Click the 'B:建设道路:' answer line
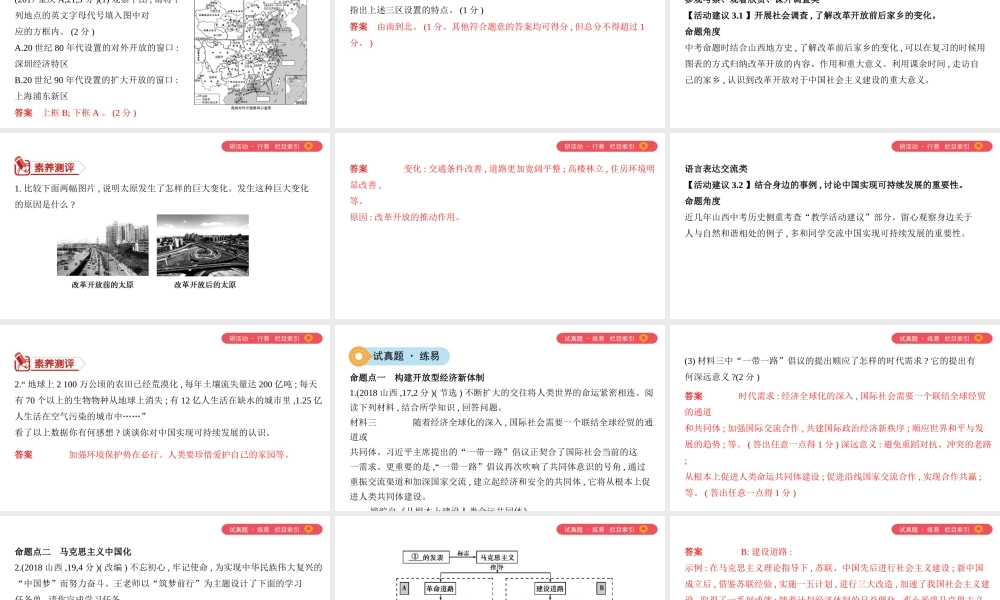The height and width of the screenshot is (600, 1000). click(x=767, y=552)
